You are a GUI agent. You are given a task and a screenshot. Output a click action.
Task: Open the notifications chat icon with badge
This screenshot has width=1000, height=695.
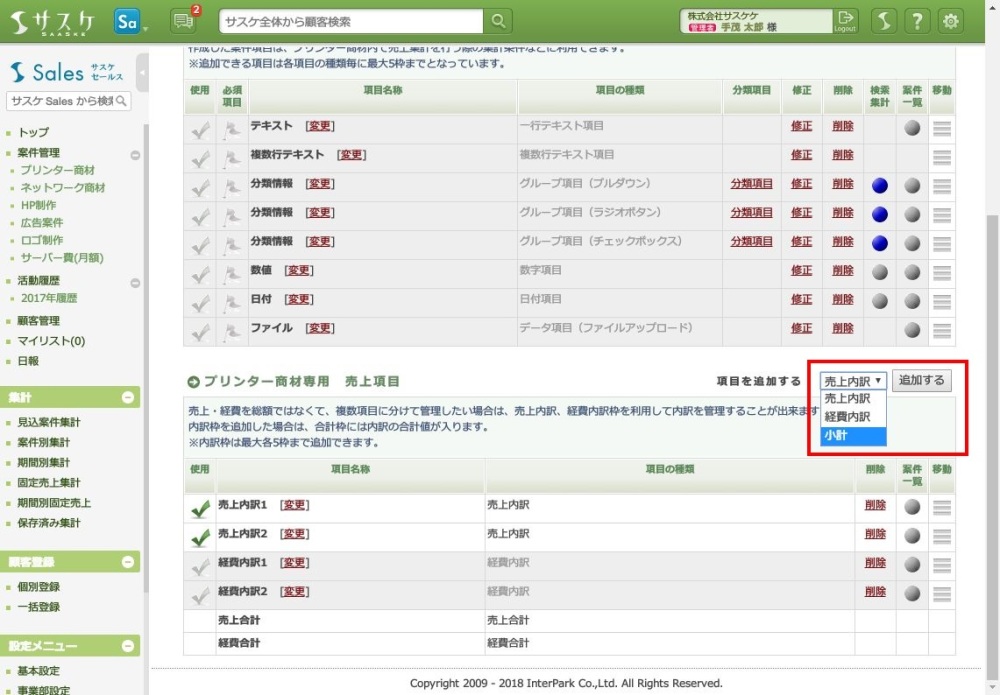[183, 21]
